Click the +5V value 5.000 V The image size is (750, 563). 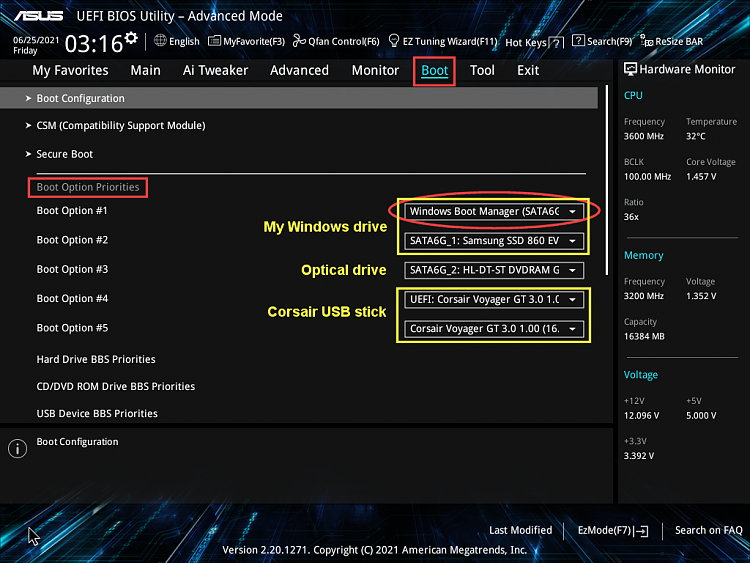(x=701, y=416)
